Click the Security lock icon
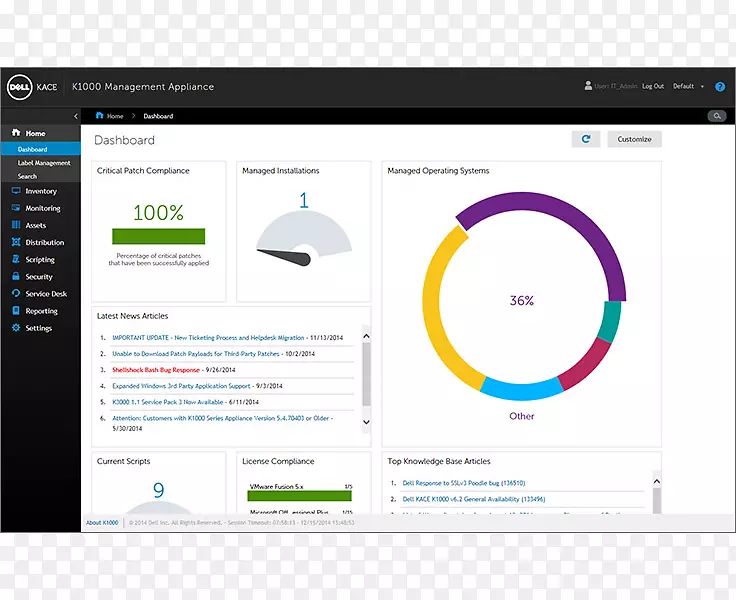Image resolution: width=736 pixels, height=600 pixels. (16, 276)
